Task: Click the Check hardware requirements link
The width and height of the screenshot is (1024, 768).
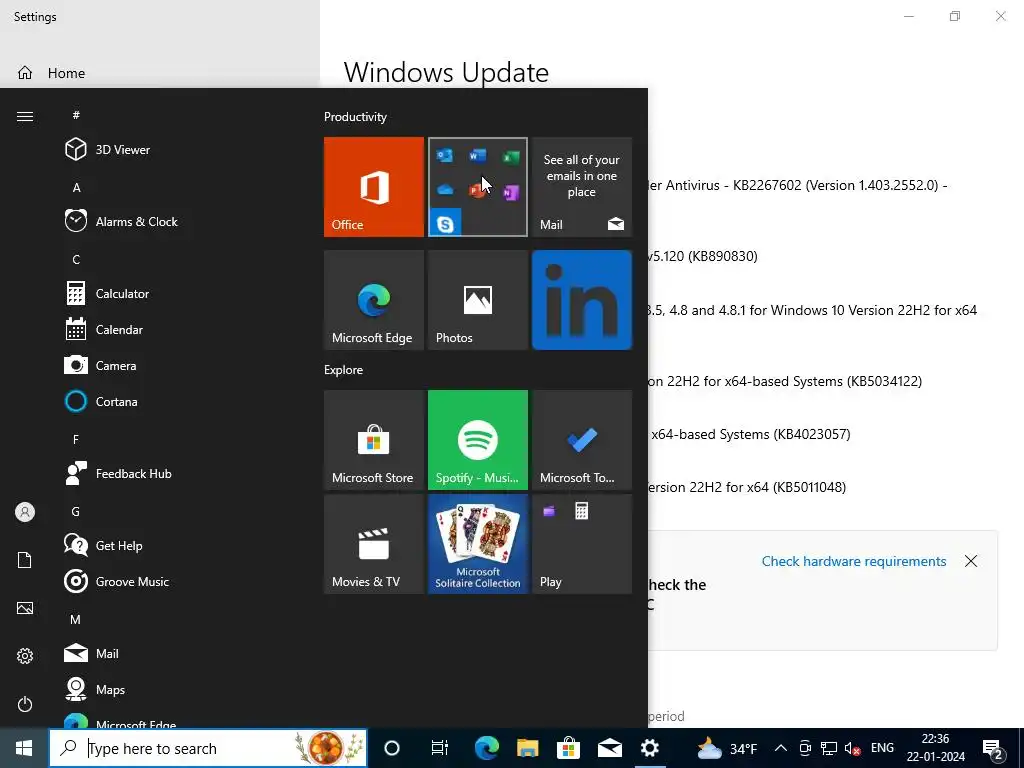Action: click(854, 561)
